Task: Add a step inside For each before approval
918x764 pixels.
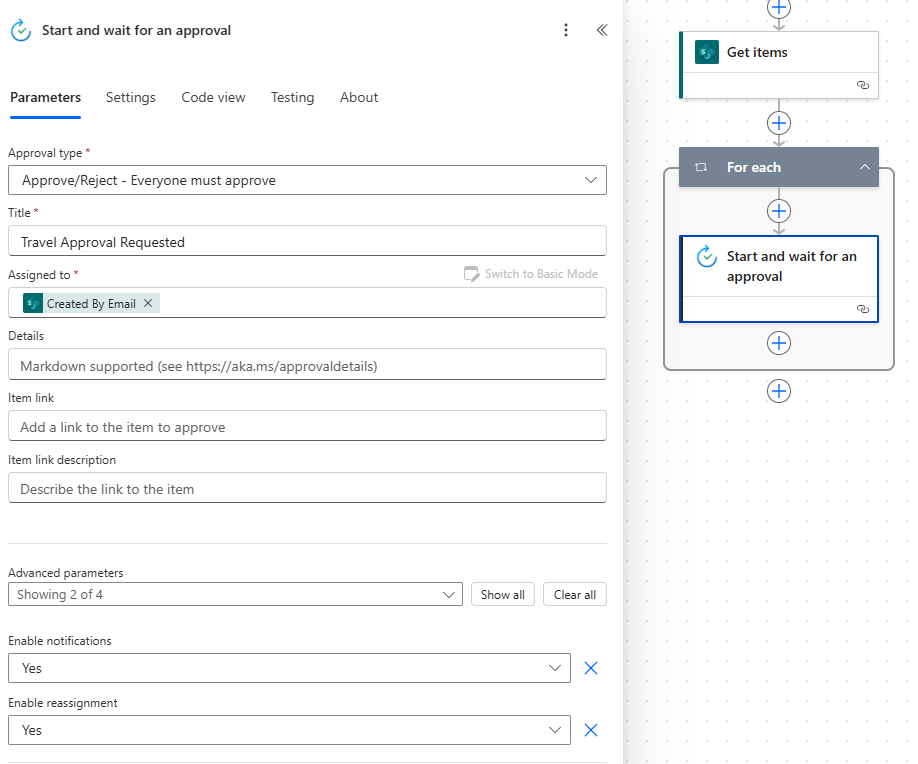Action: pyautogui.click(x=779, y=211)
